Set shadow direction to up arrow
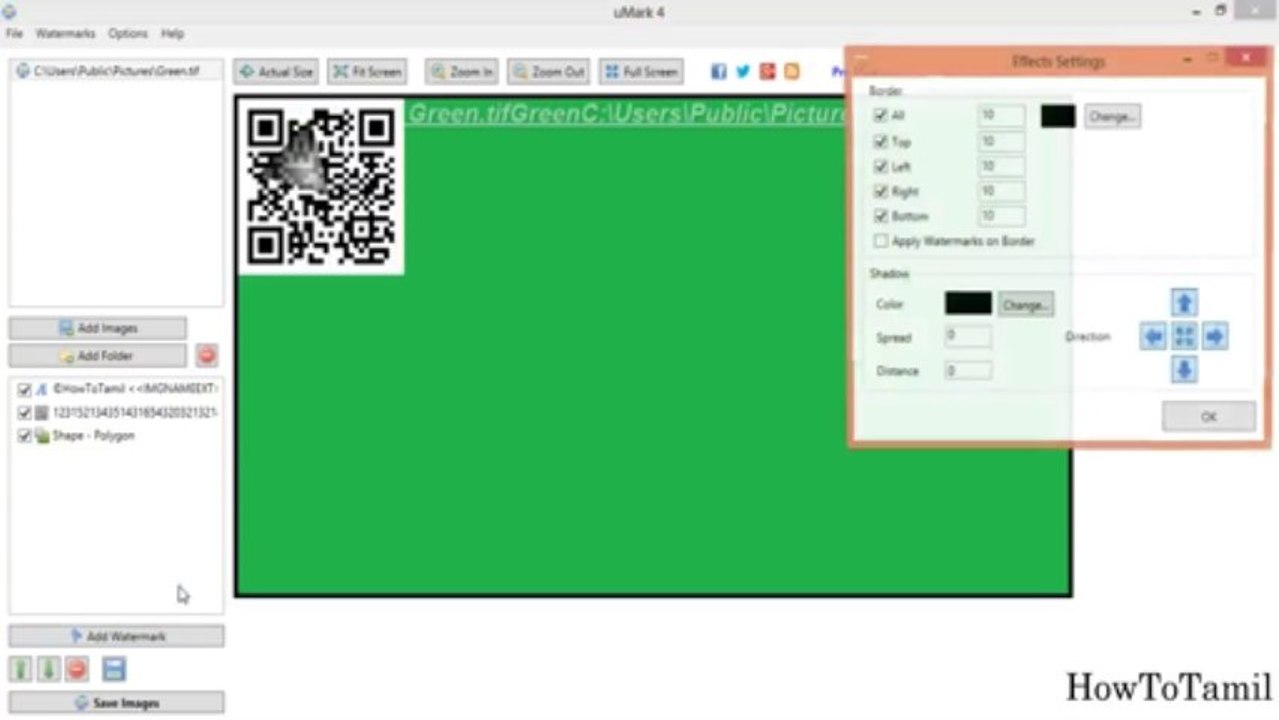The width and height of the screenshot is (1279, 720). (x=1184, y=303)
